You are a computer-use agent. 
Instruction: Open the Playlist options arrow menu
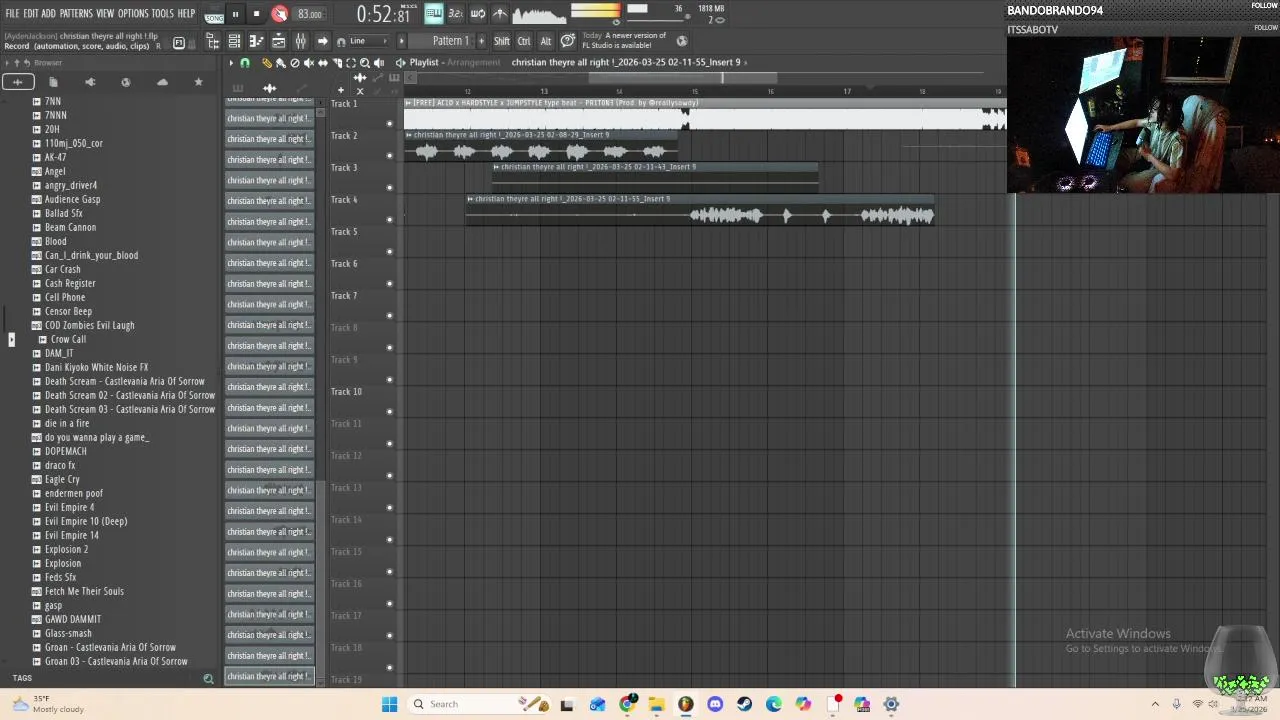click(x=231, y=63)
